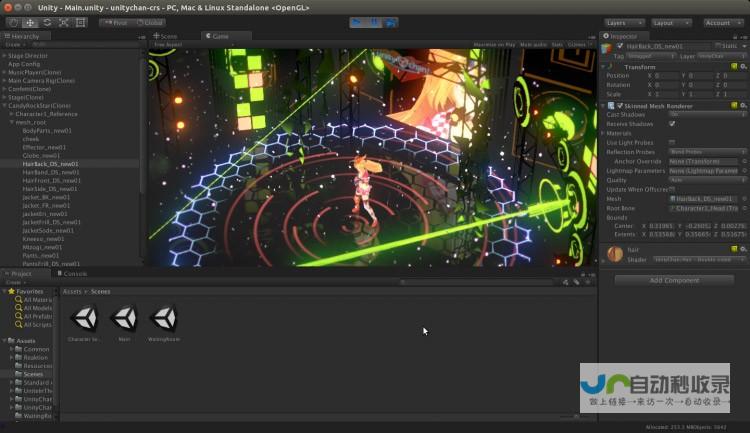Select the Rect transform tool
The height and width of the screenshot is (433, 750).
(x=80, y=22)
